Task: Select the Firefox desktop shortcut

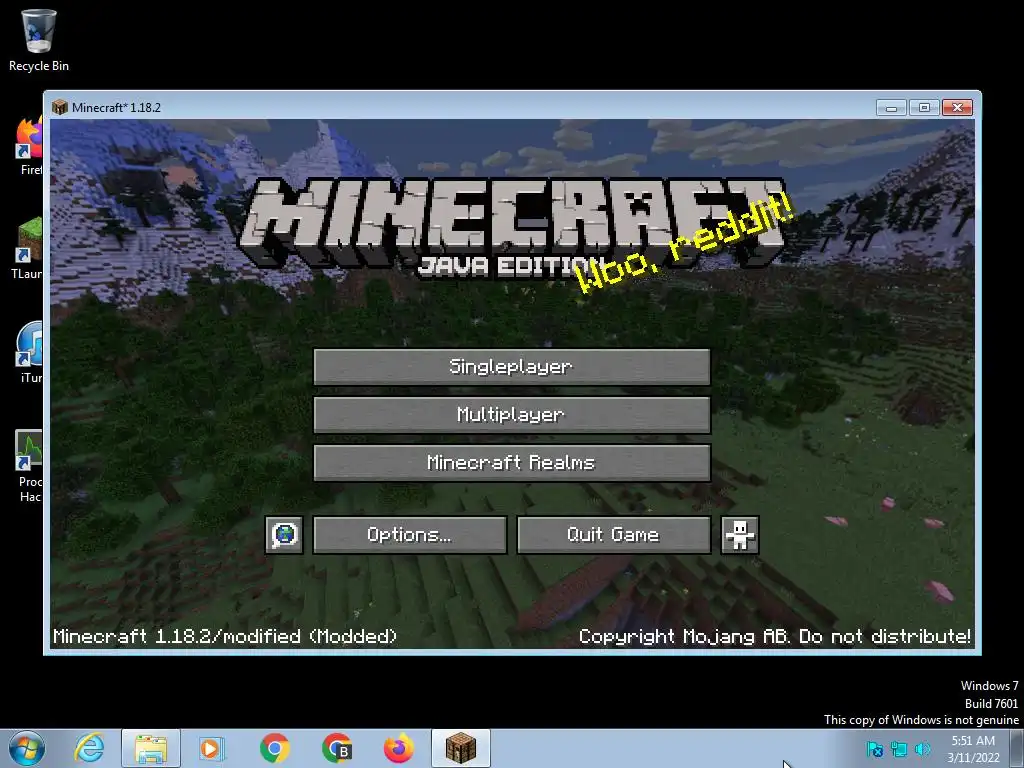Action: (x=29, y=146)
